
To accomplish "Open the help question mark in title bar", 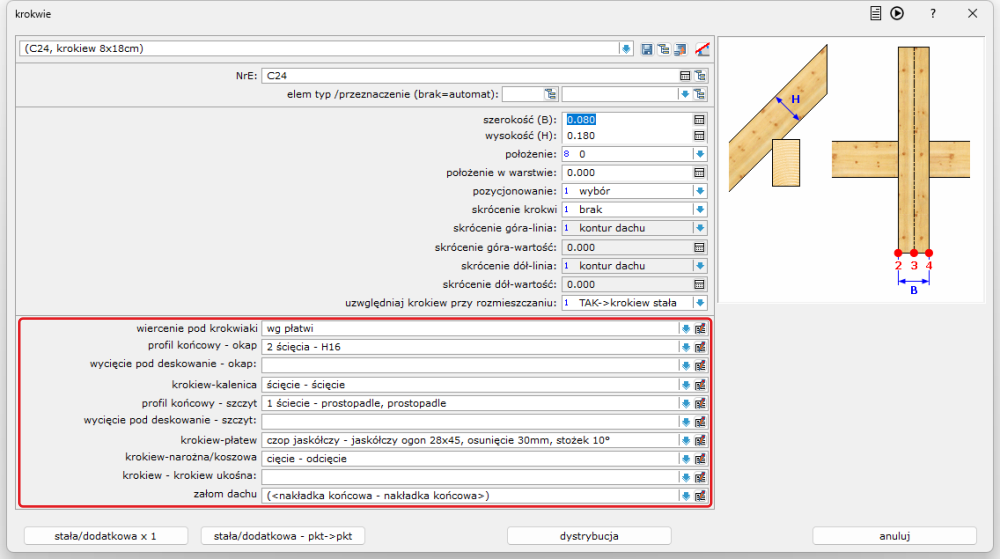I will (x=932, y=14).
